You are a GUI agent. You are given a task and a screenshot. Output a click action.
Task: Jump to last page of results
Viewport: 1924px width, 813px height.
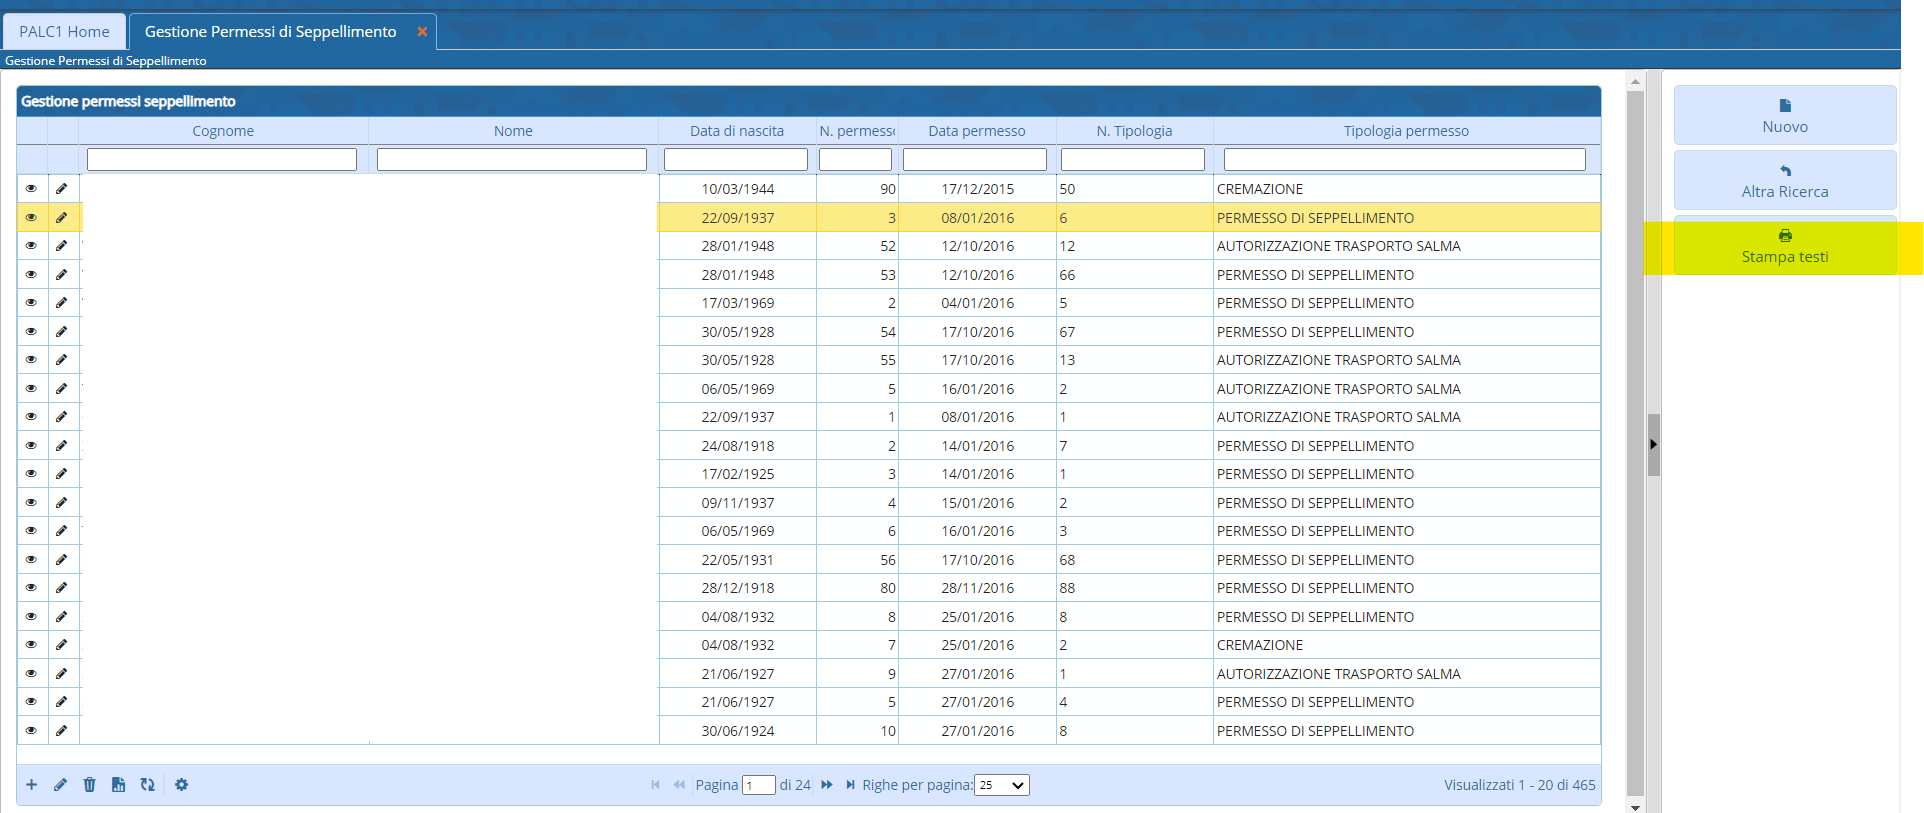point(850,785)
